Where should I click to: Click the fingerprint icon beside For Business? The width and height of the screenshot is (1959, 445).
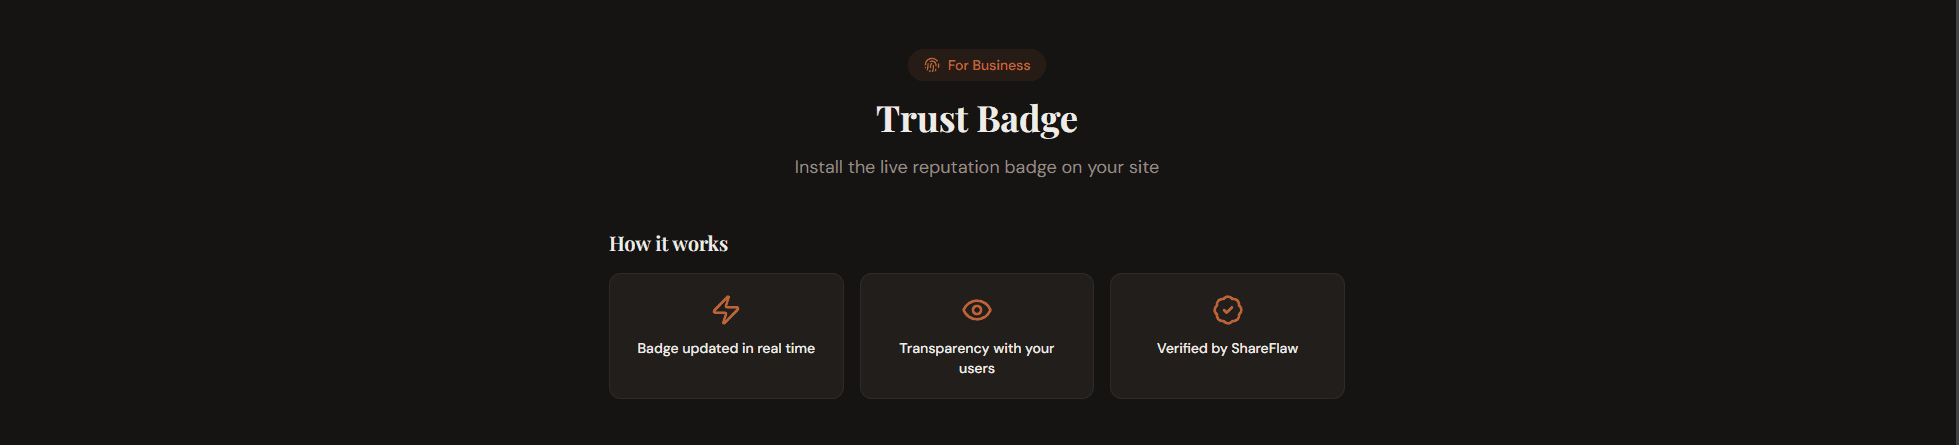(932, 65)
